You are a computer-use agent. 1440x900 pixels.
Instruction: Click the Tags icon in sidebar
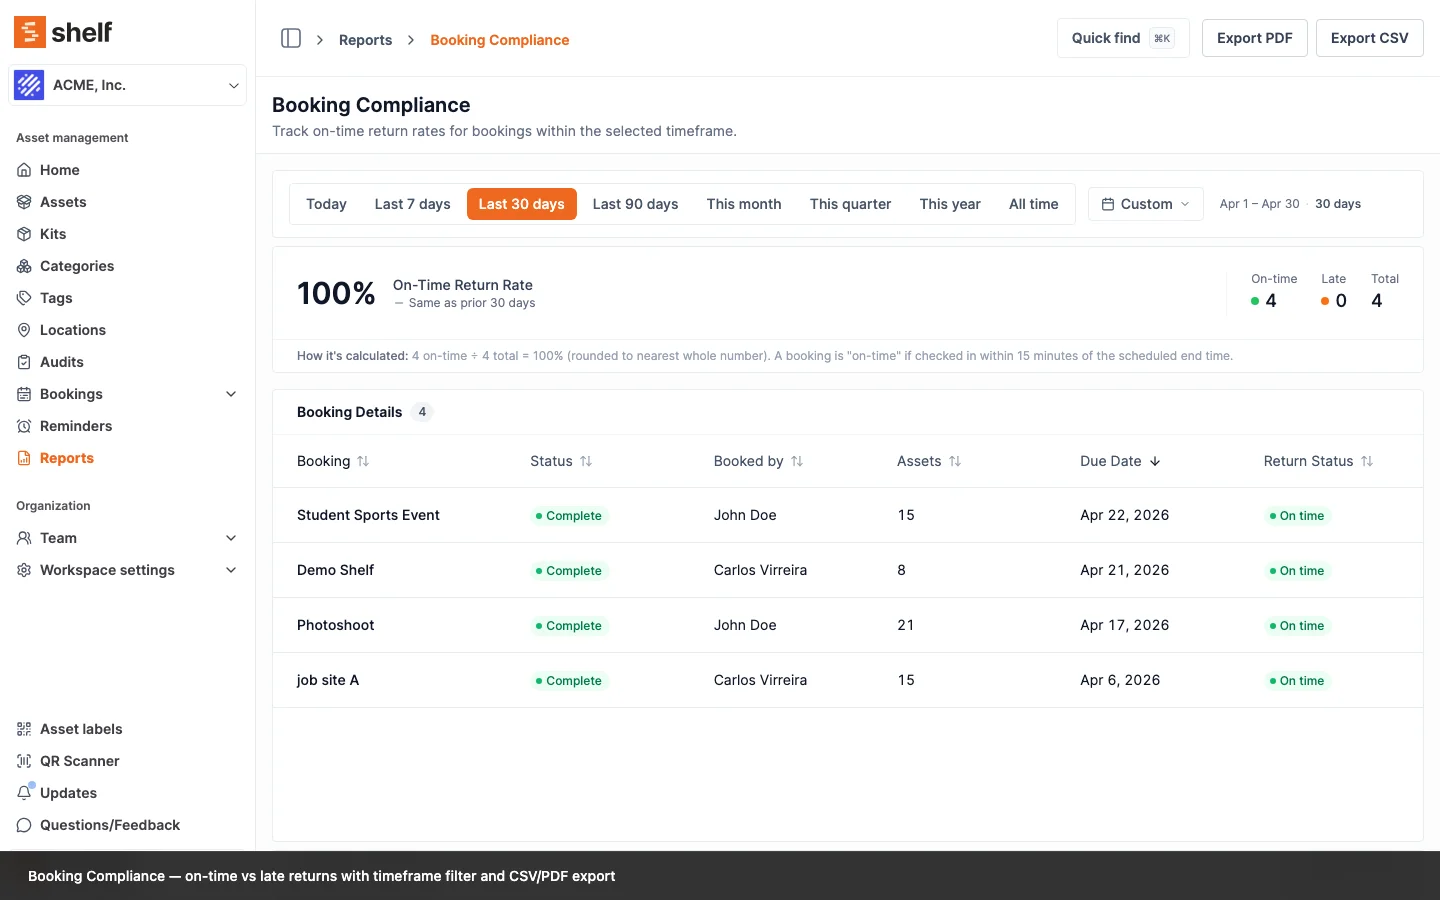click(x=24, y=298)
